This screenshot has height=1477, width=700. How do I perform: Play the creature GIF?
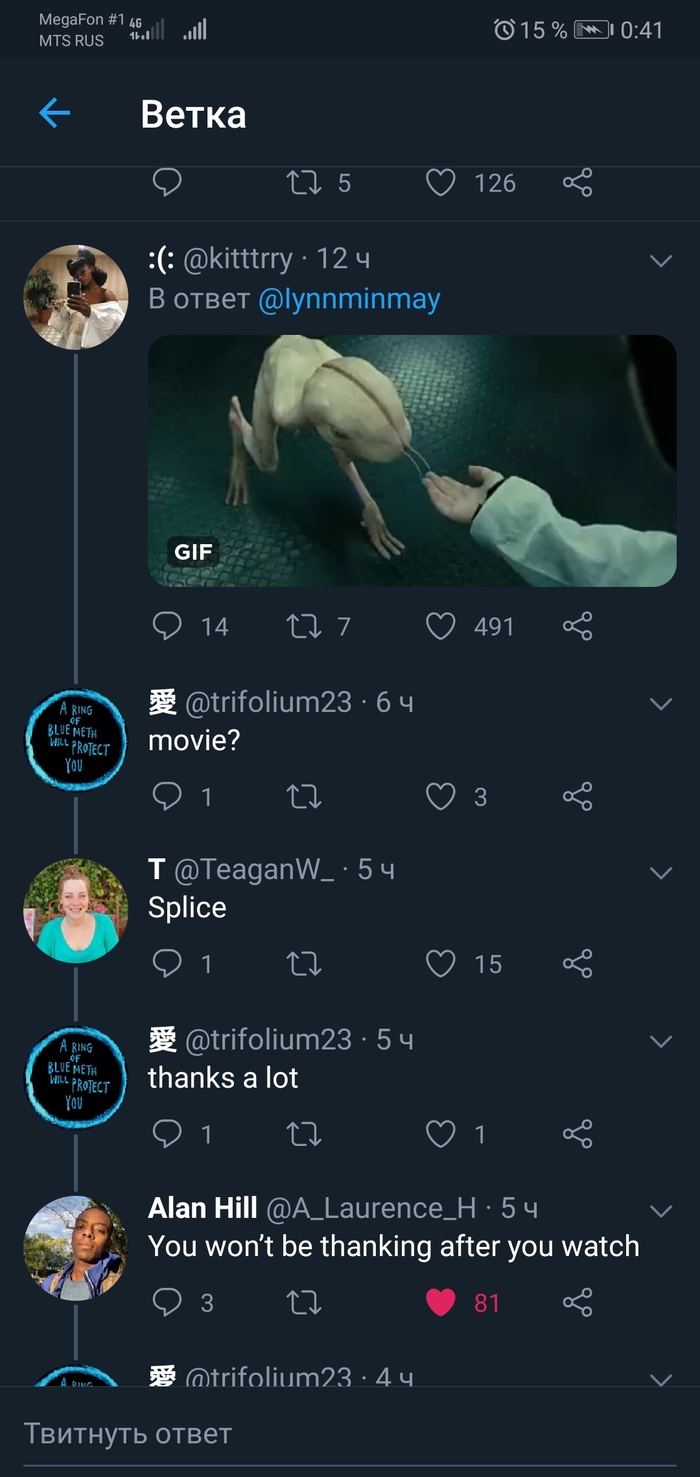coord(412,461)
